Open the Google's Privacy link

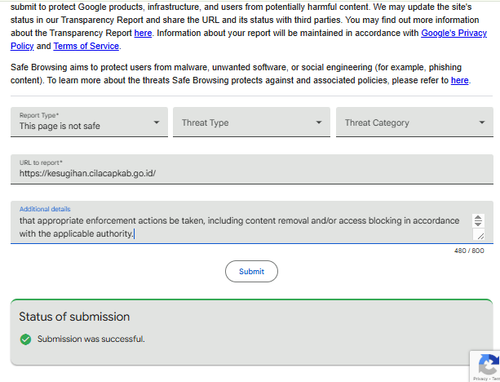[454, 33]
